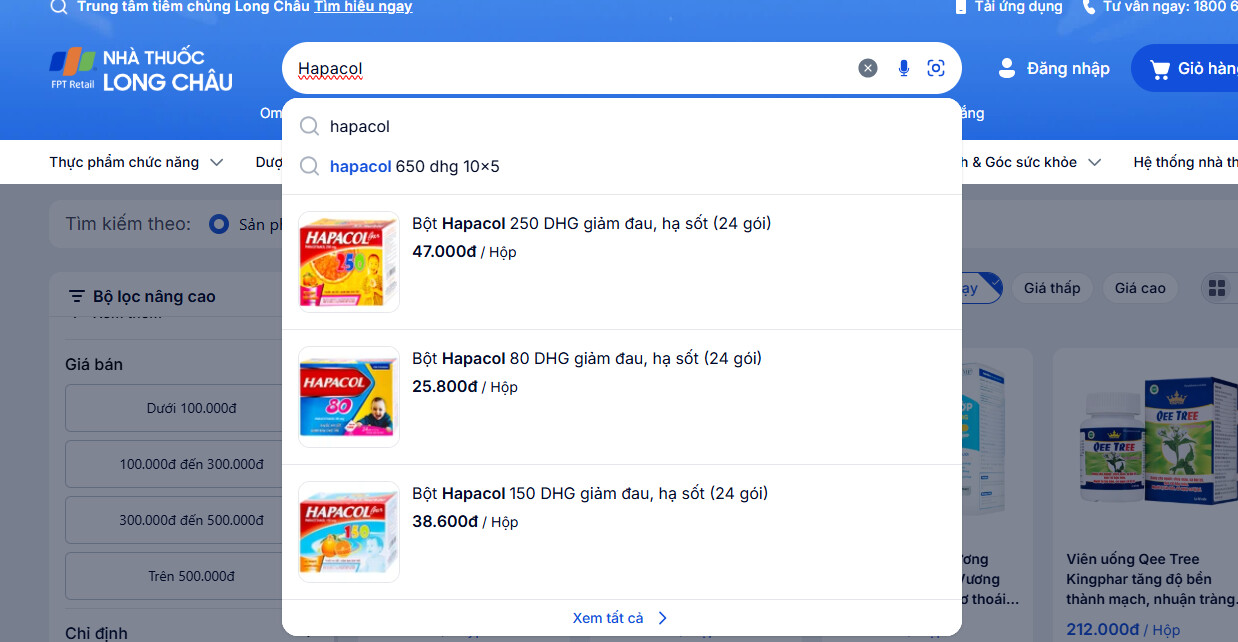Expand Góc sức khỏe menu chevron
The image size is (1238, 642).
coord(1094,162)
